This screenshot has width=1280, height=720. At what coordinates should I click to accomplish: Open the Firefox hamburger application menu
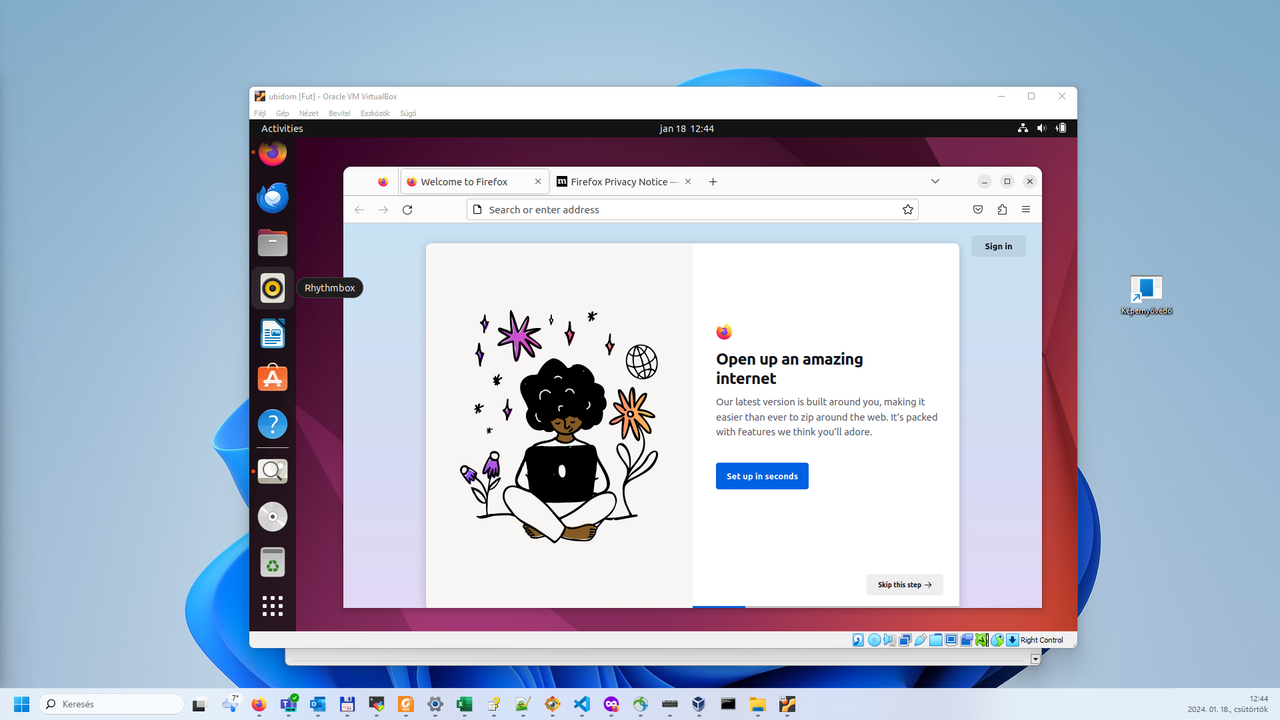coord(1026,210)
